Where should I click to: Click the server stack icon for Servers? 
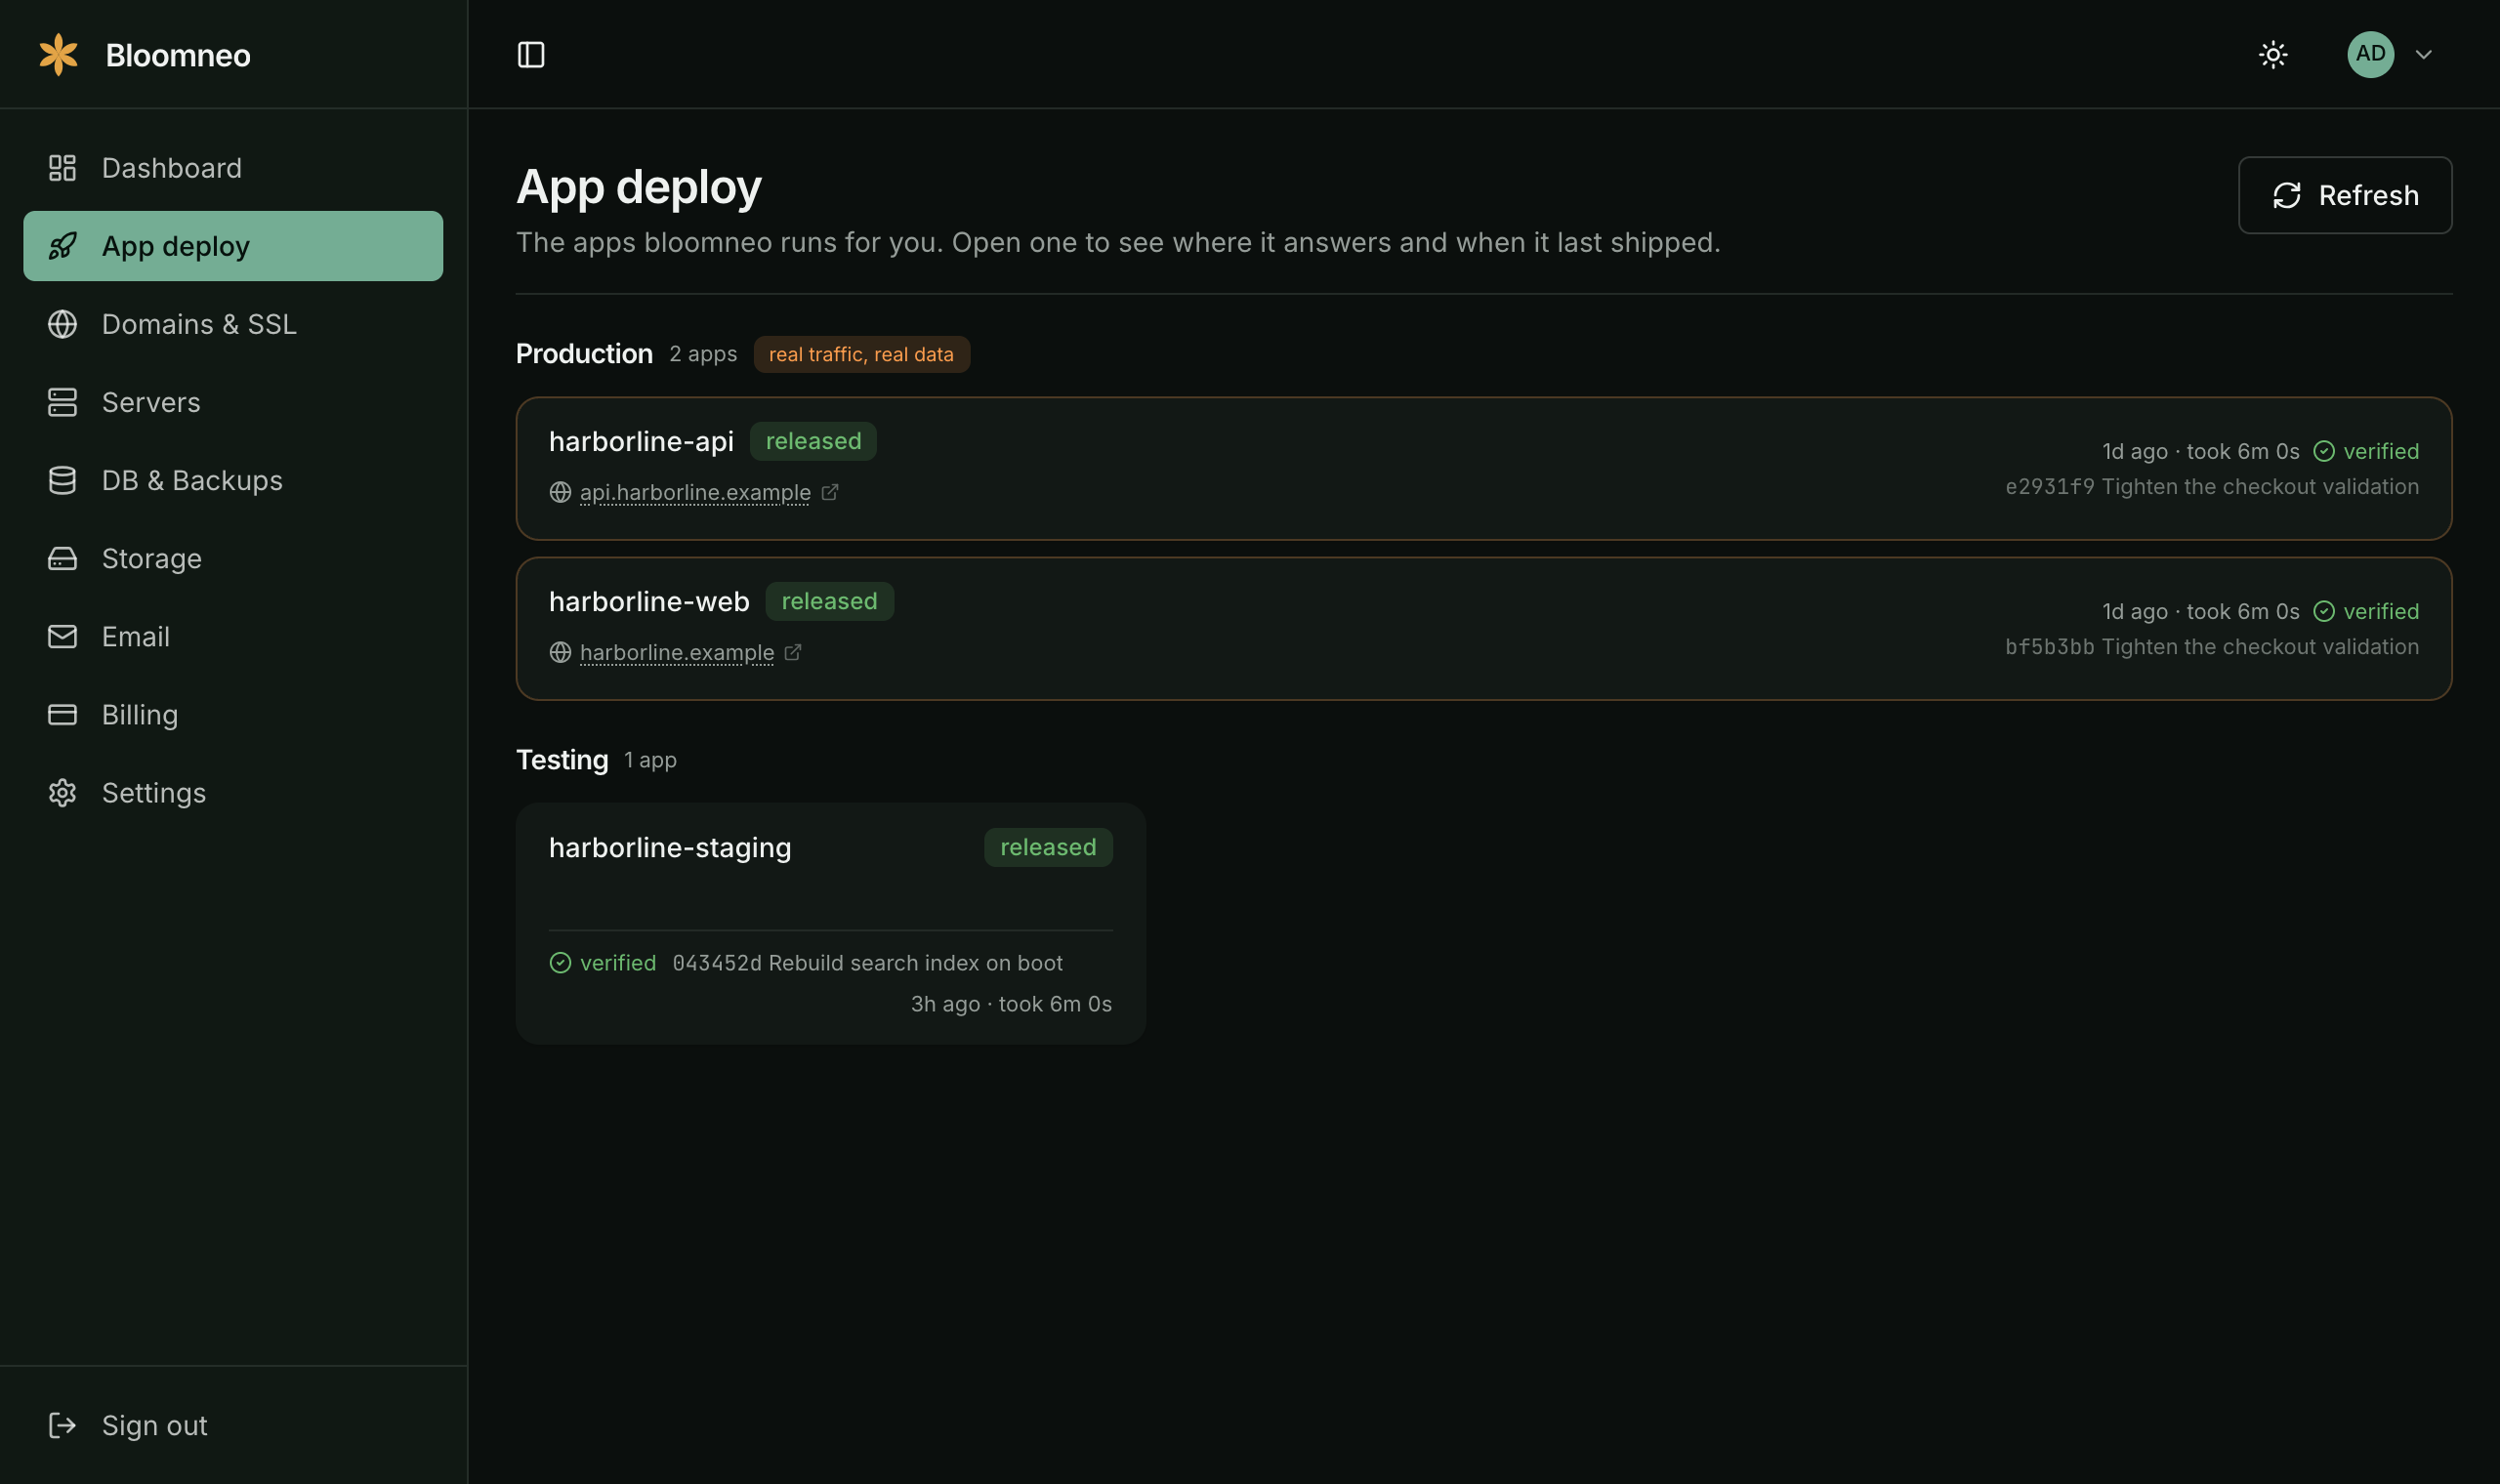click(62, 402)
